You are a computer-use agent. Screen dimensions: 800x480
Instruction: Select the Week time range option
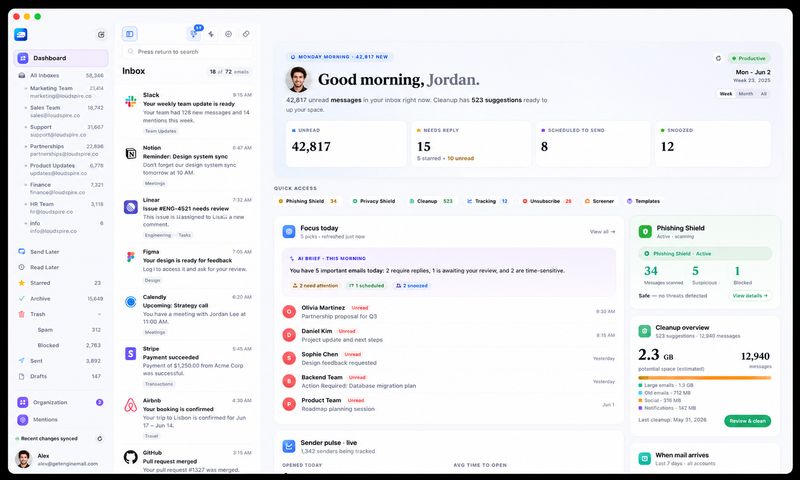point(726,94)
